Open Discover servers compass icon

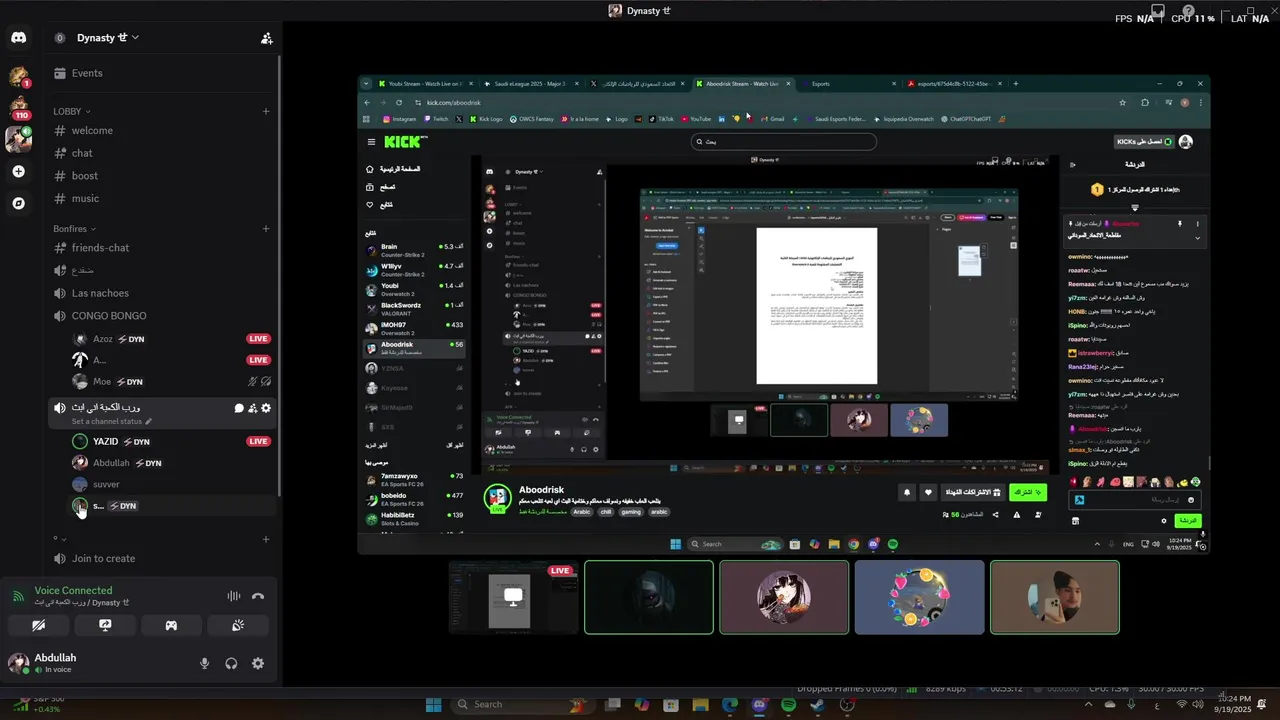click(x=18, y=203)
